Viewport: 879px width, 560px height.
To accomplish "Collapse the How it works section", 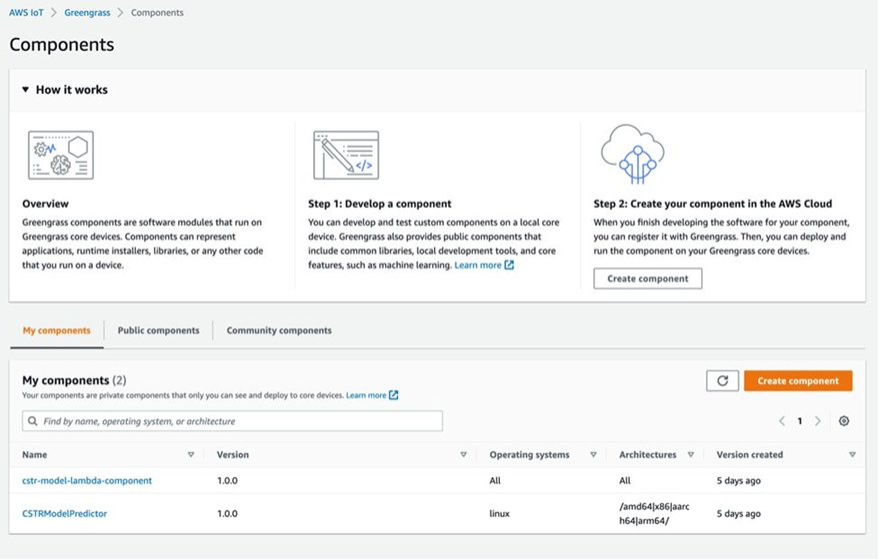I will pyautogui.click(x=25, y=90).
